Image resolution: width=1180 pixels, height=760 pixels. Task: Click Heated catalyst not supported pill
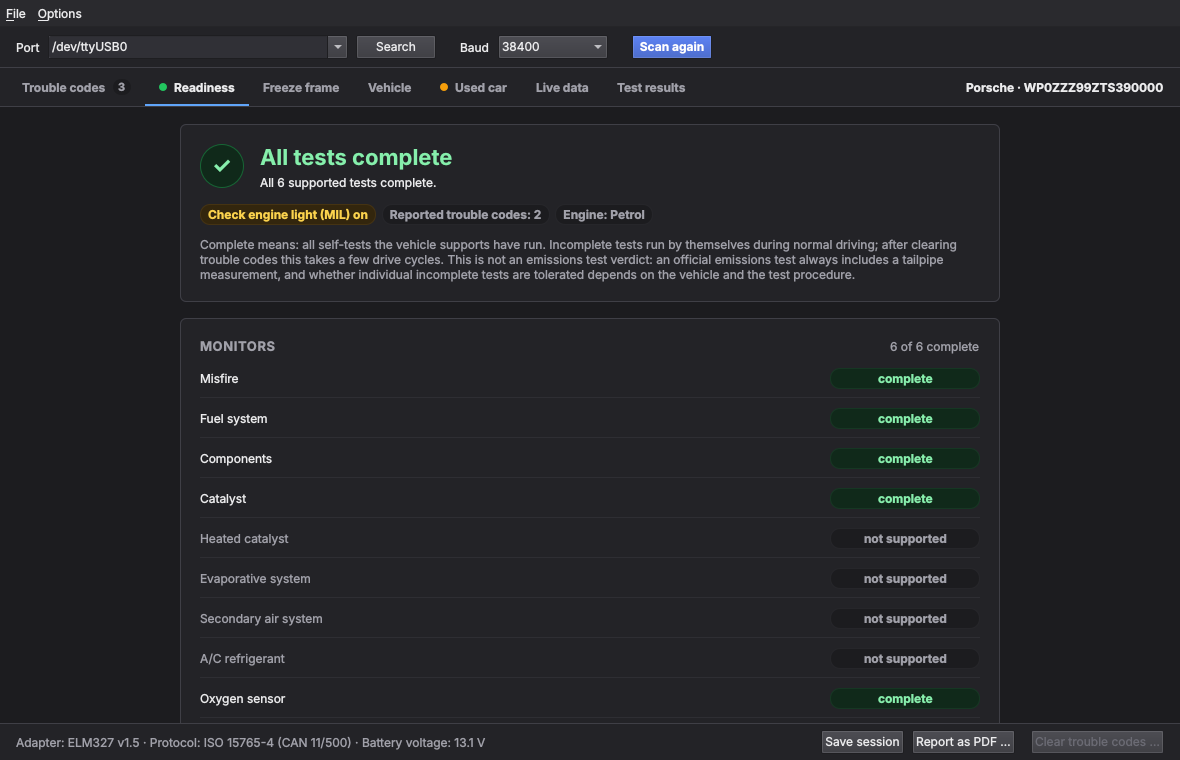click(x=905, y=539)
